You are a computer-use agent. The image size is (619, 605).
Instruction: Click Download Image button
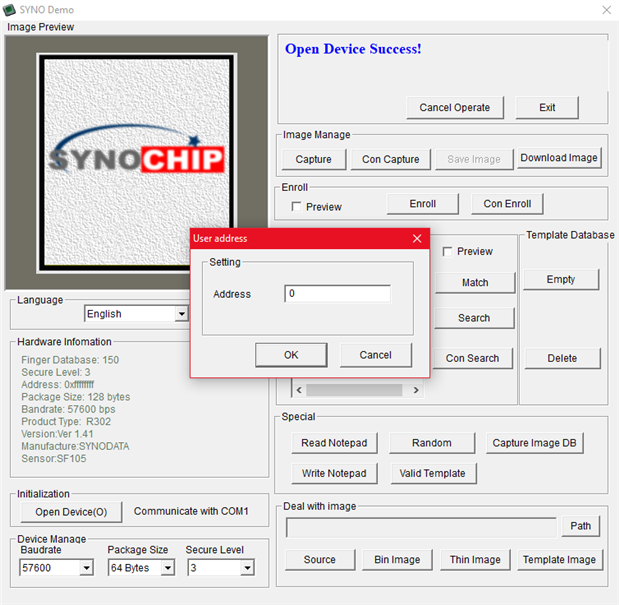559,157
